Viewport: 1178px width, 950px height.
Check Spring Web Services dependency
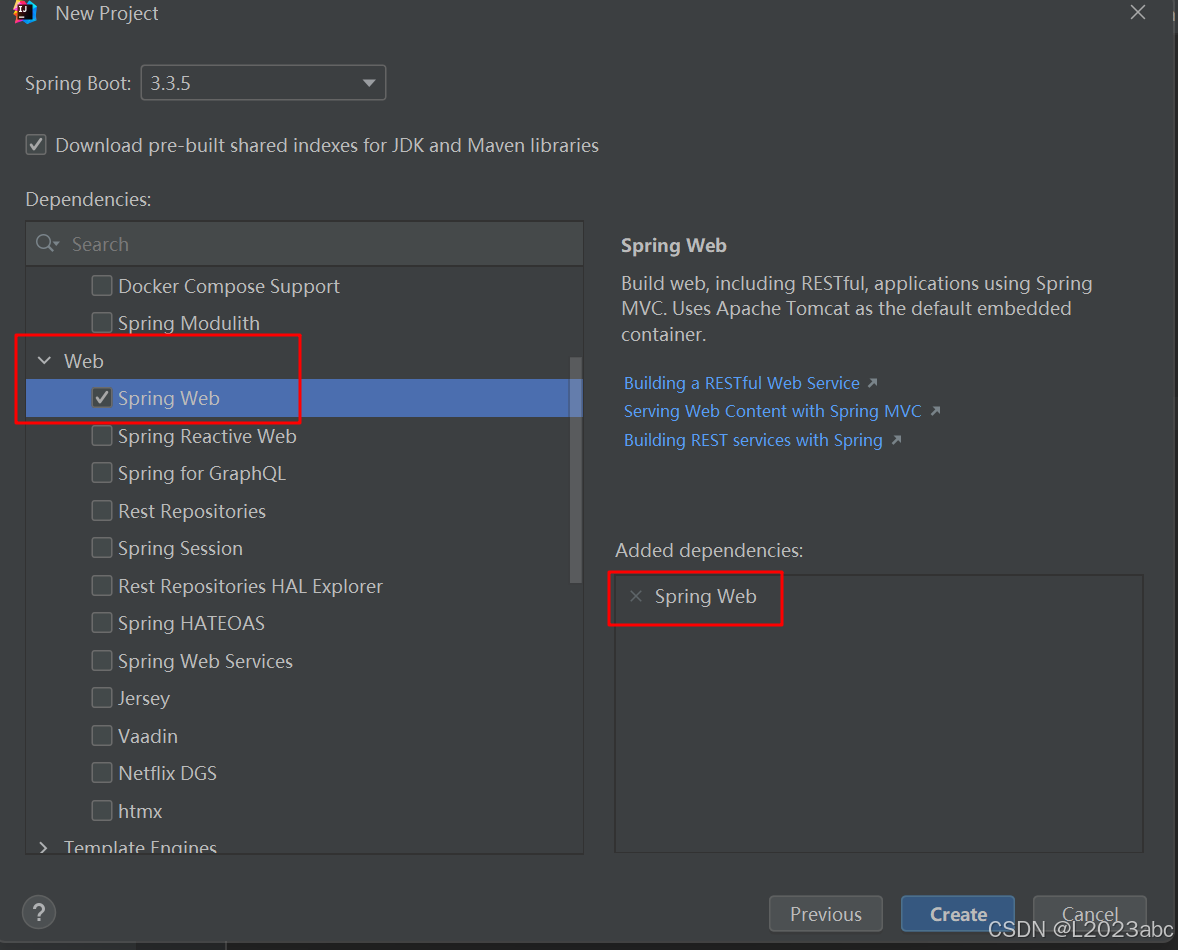click(101, 661)
